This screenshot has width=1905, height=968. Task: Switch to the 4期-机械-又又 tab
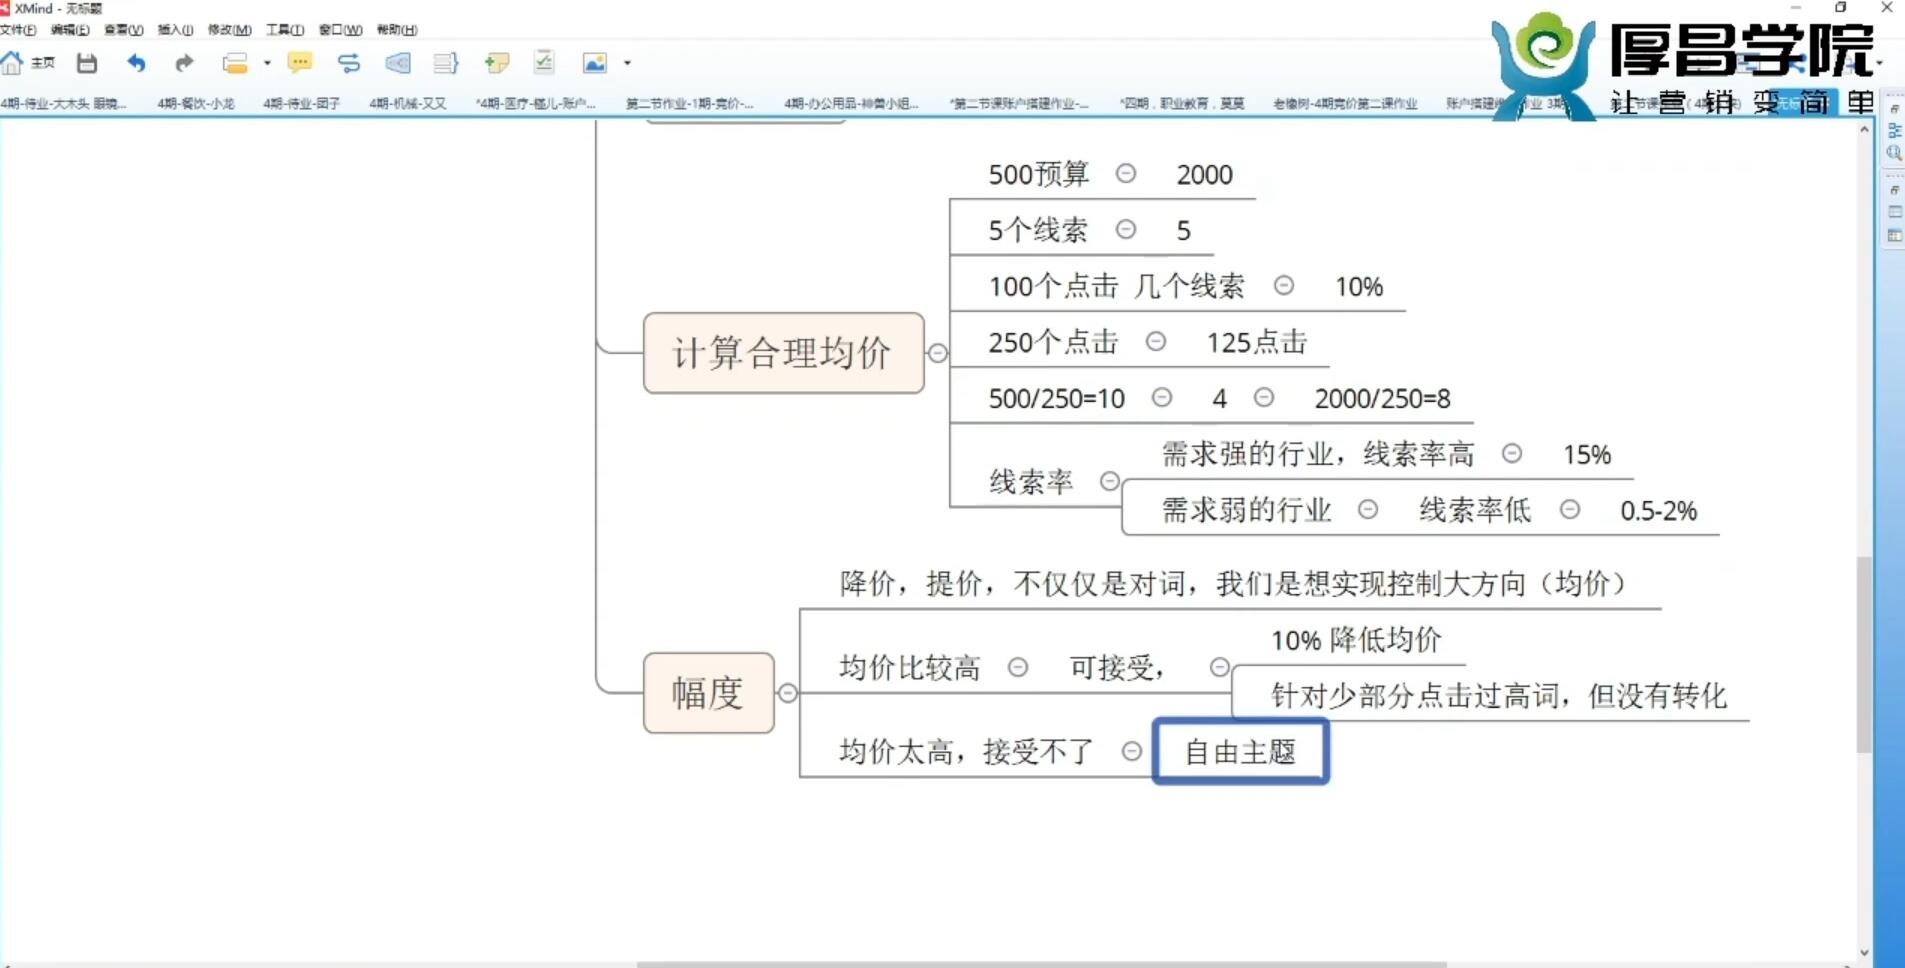click(408, 103)
